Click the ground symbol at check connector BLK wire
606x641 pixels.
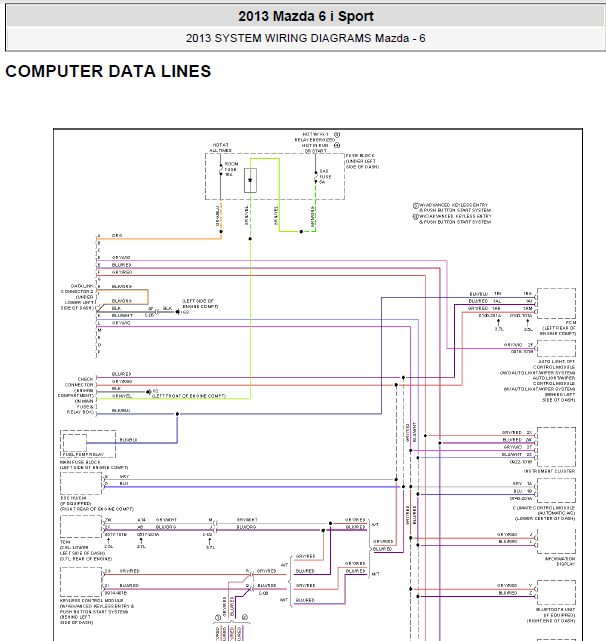point(149,392)
